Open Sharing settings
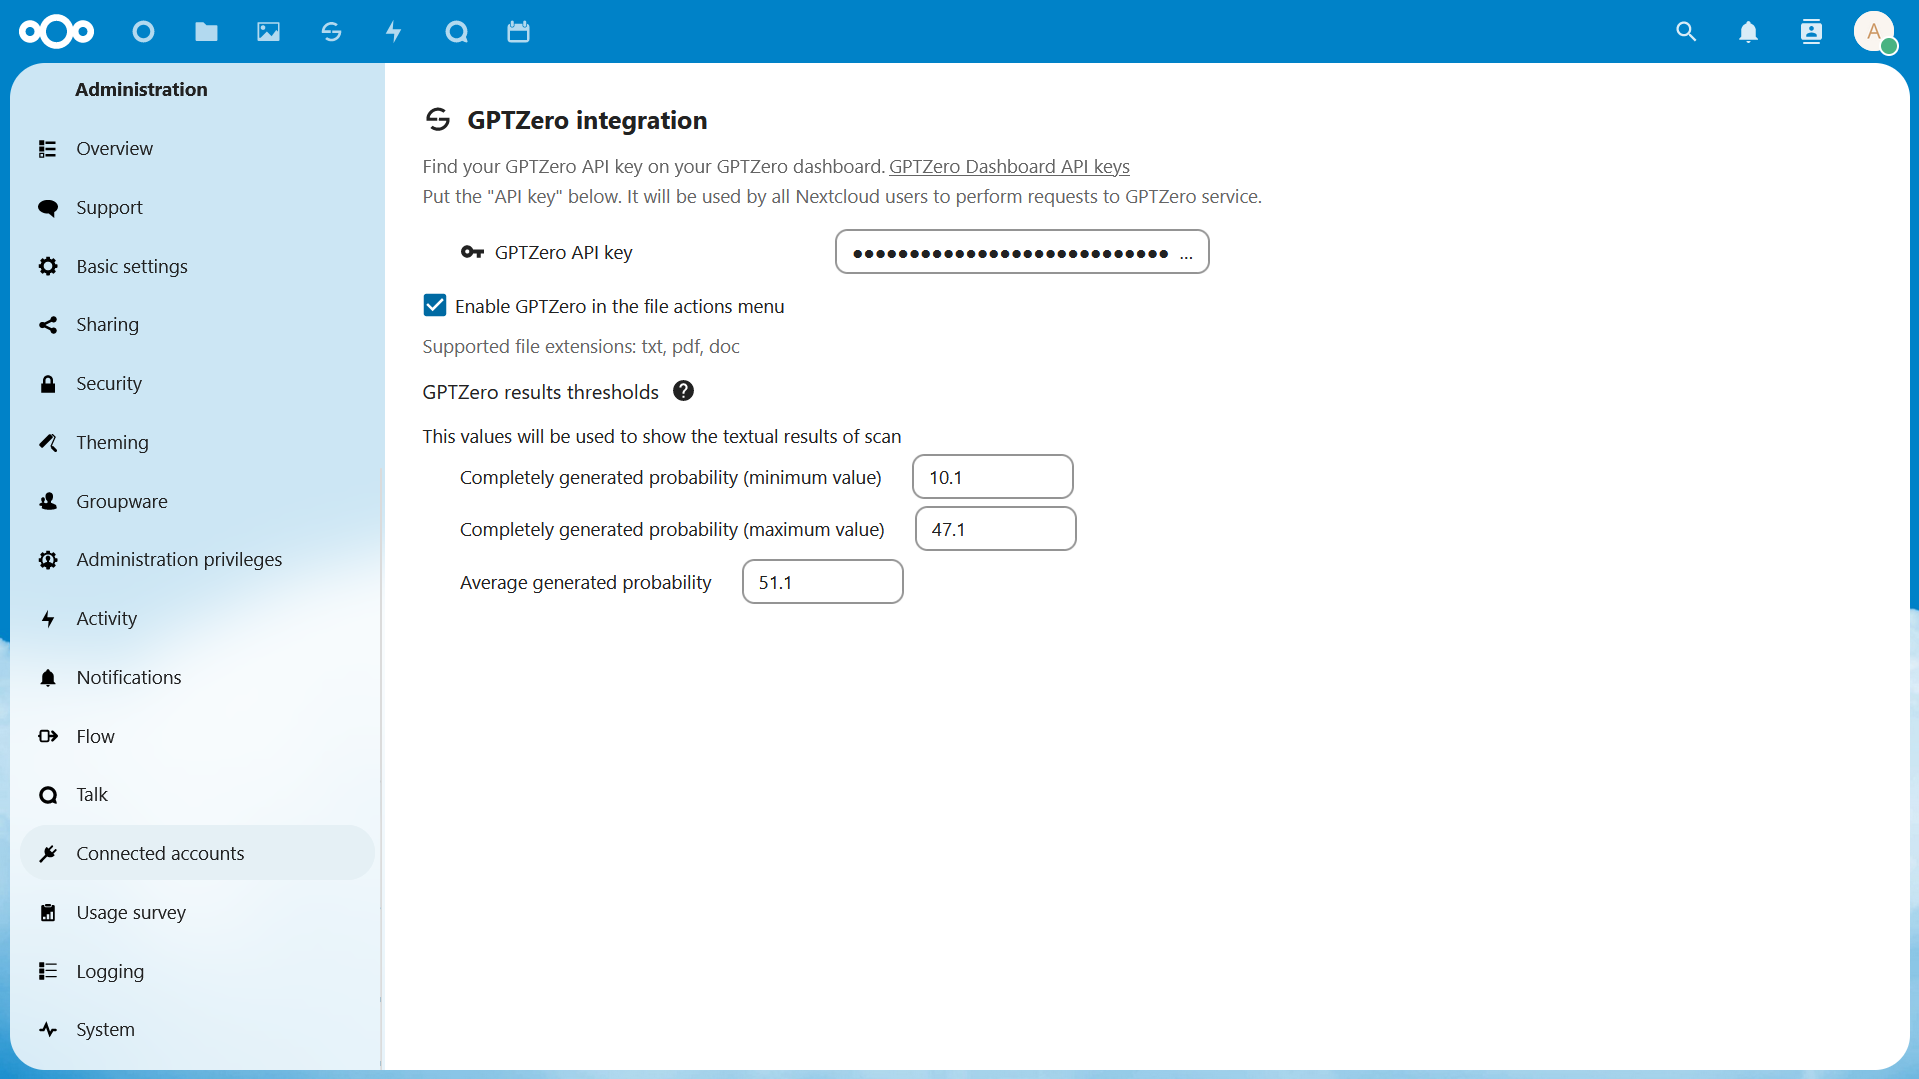This screenshot has height=1079, width=1919. (x=197, y=324)
